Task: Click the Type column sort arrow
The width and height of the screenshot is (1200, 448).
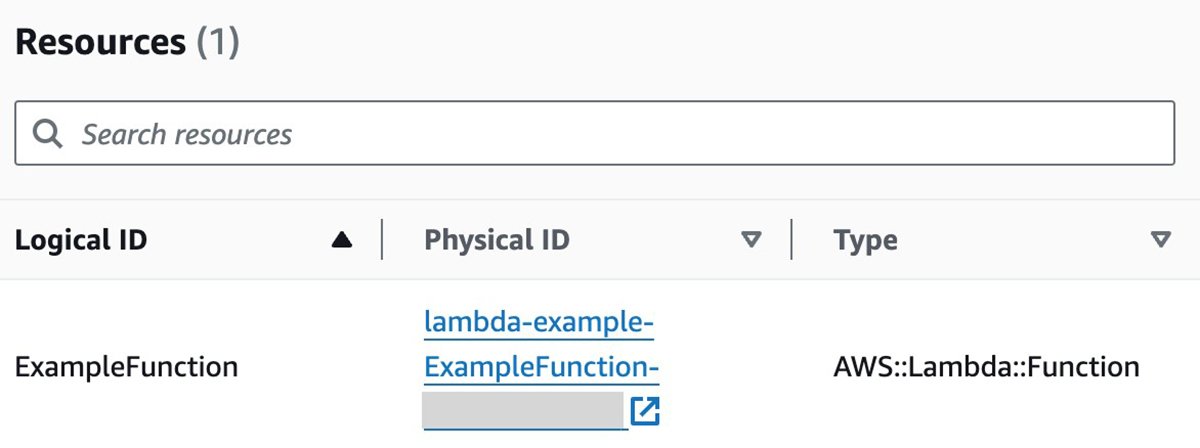Action: tap(1160, 240)
